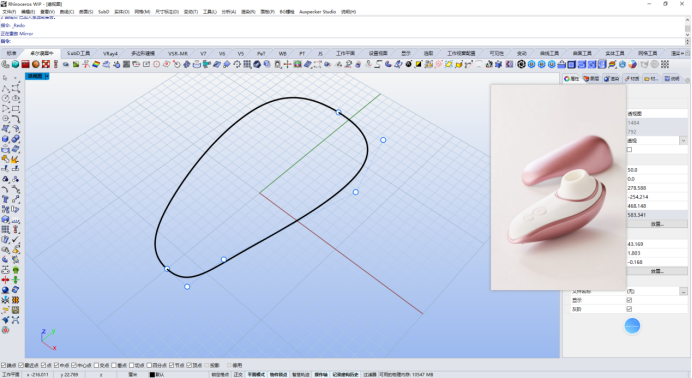
Task: Open the Auxpecker Studio menu
Action: coord(317,12)
